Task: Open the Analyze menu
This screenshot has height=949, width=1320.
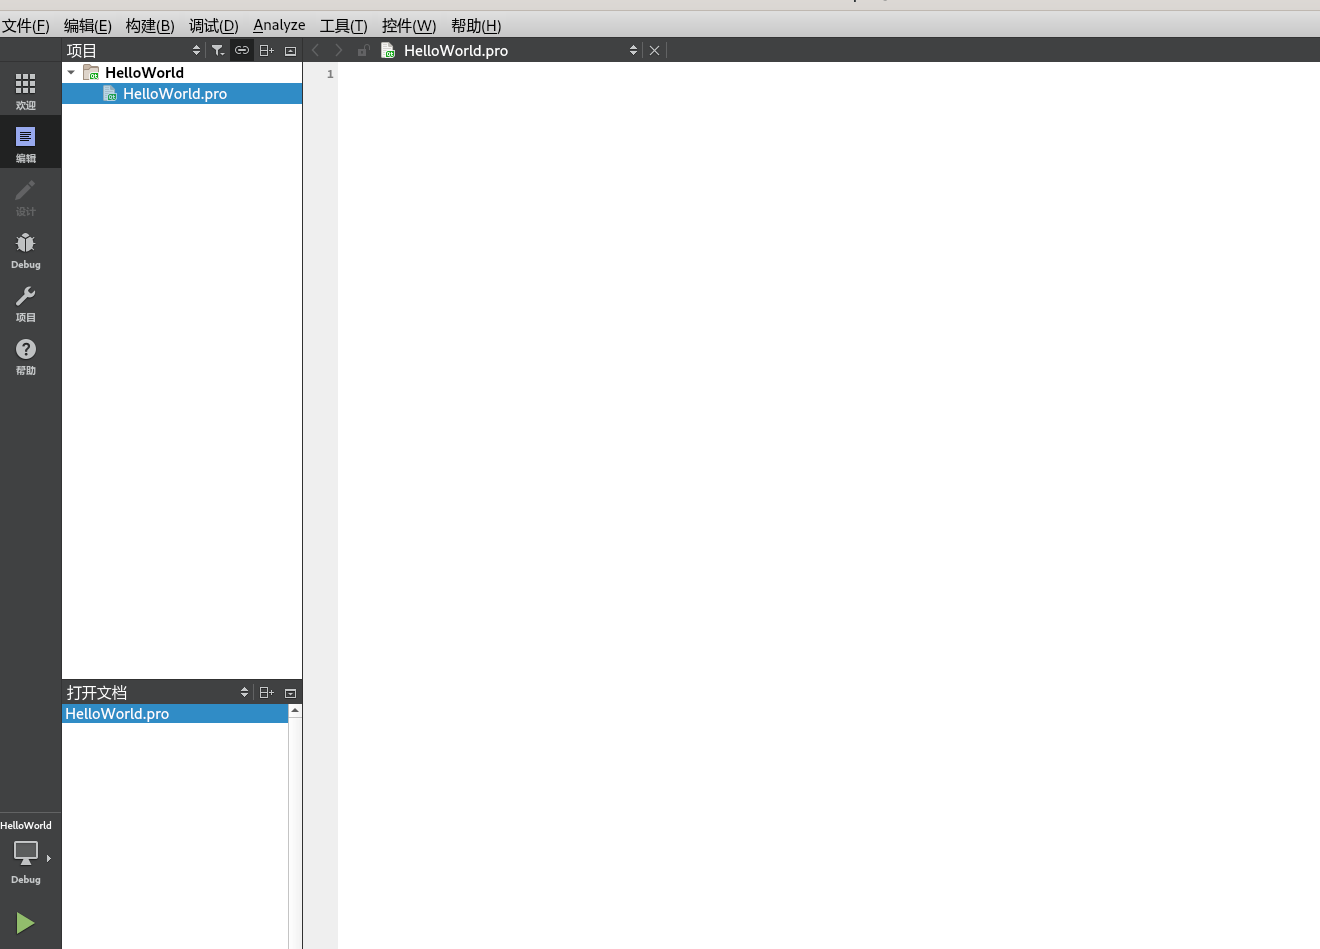Action: coord(279,25)
